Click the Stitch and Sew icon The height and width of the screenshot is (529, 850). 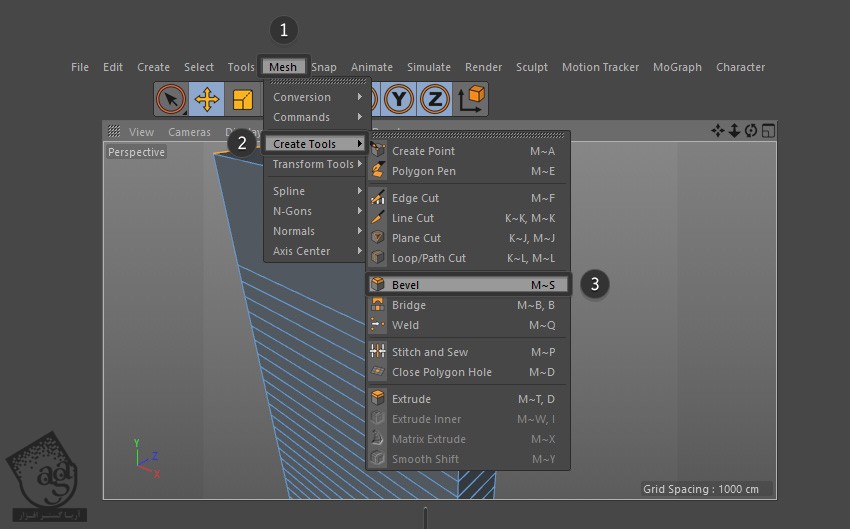pos(378,352)
